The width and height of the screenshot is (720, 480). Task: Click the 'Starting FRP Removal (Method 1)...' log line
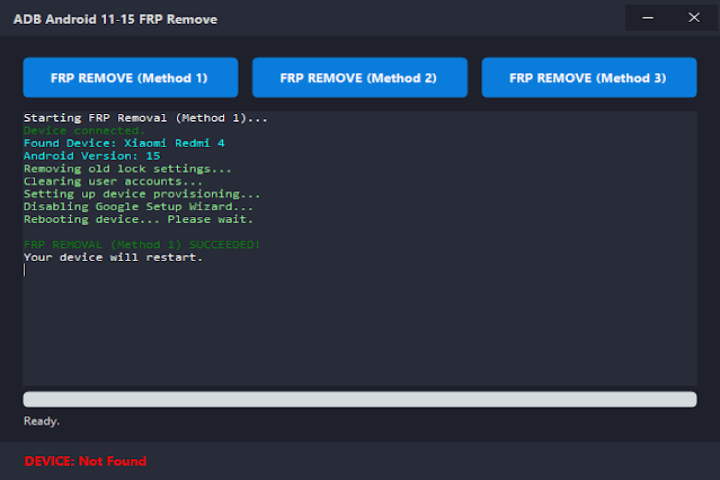[x=145, y=118]
